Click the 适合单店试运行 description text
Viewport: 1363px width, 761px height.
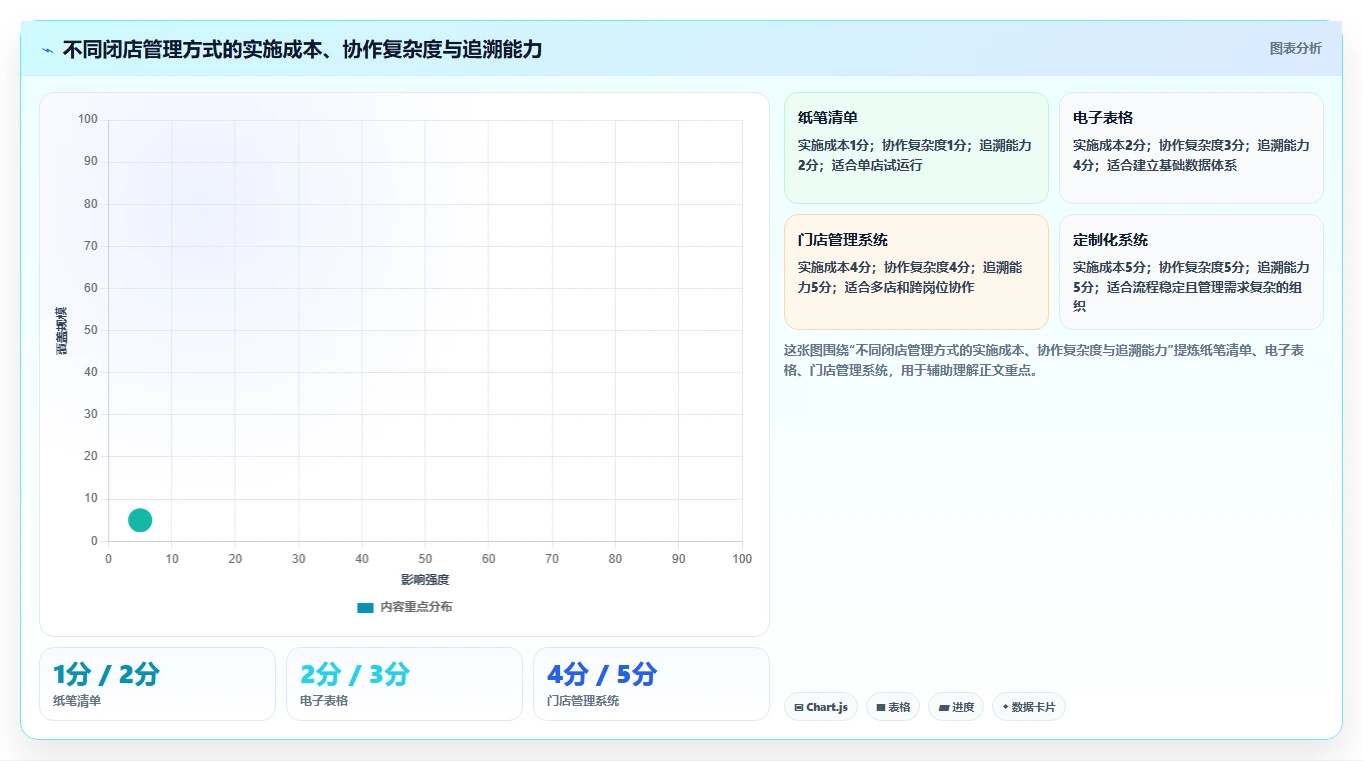coord(877,165)
